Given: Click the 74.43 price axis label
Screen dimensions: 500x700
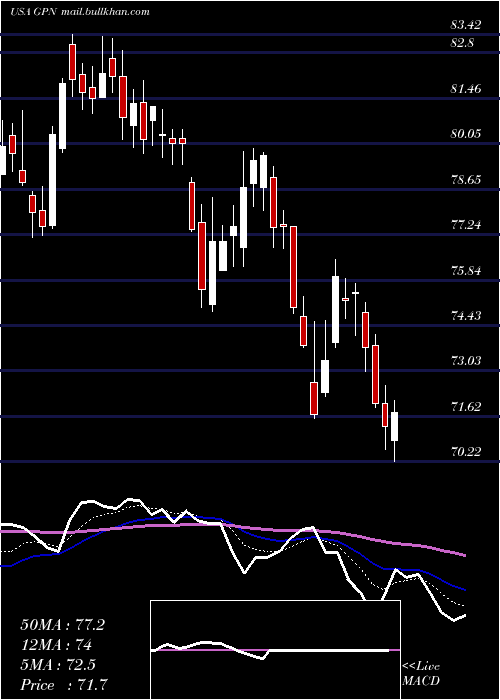Looking at the screenshot, I should tap(466, 316).
